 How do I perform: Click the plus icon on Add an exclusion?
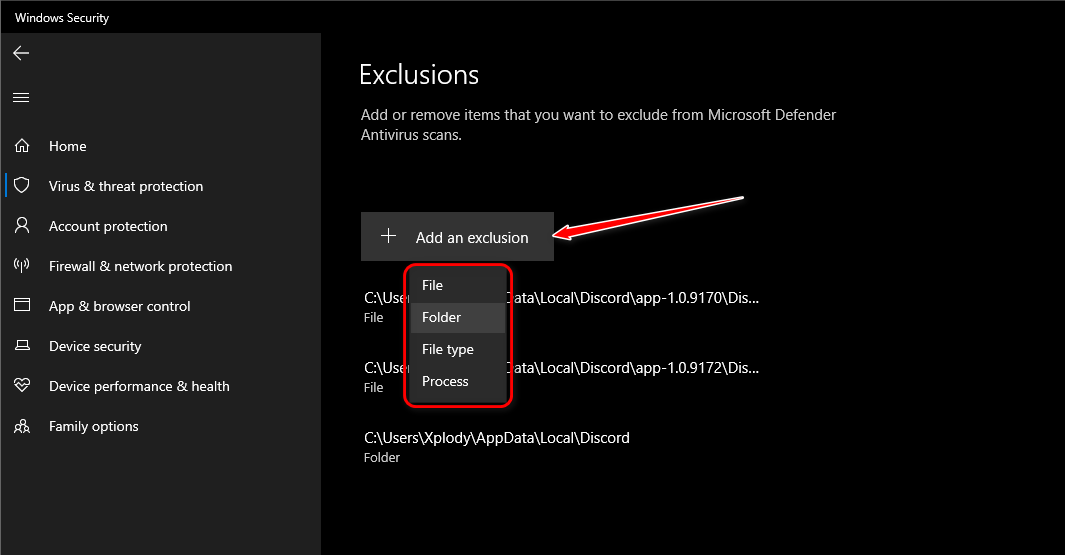pyautogui.click(x=389, y=237)
